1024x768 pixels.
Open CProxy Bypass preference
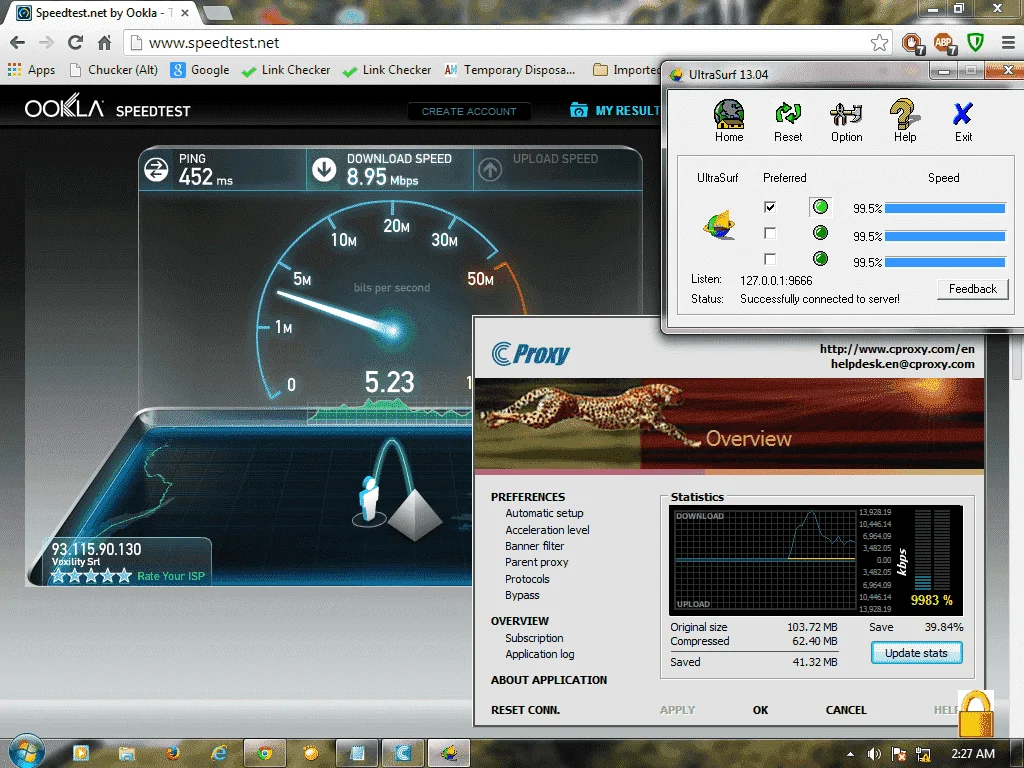(522, 595)
